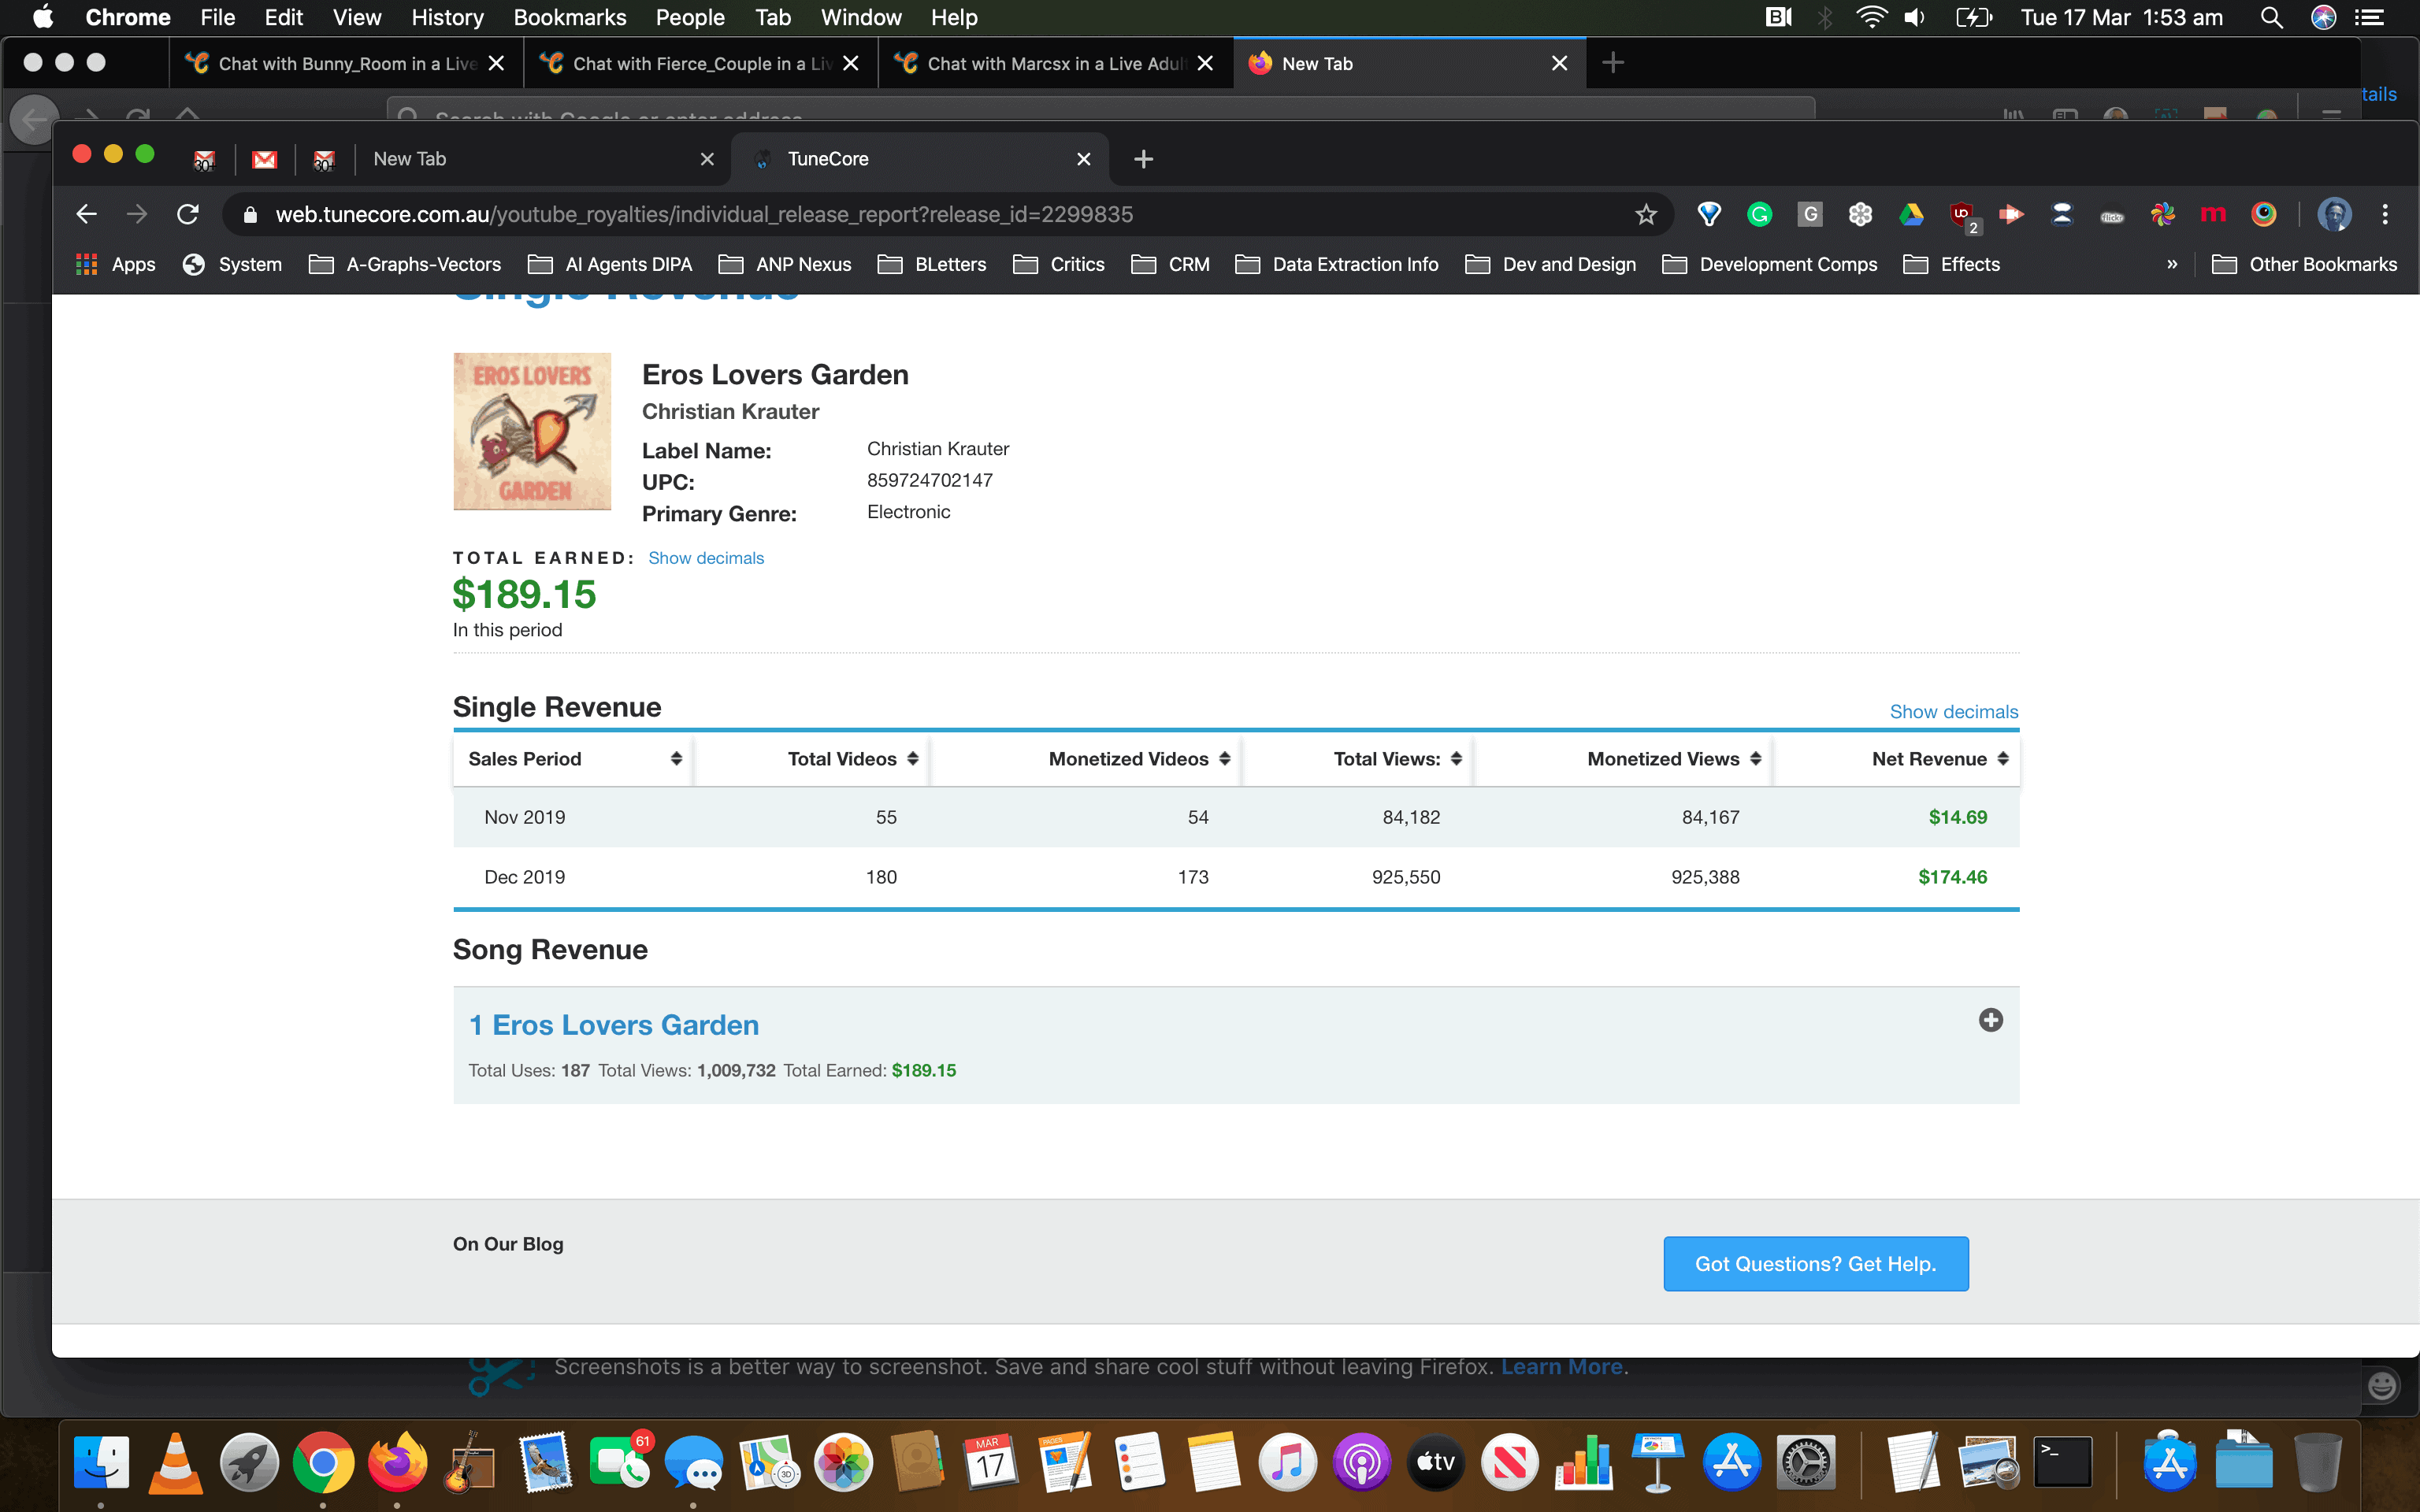This screenshot has width=2420, height=1512.
Task: Click Wi-Fi status in menu bar
Action: click(x=1870, y=17)
